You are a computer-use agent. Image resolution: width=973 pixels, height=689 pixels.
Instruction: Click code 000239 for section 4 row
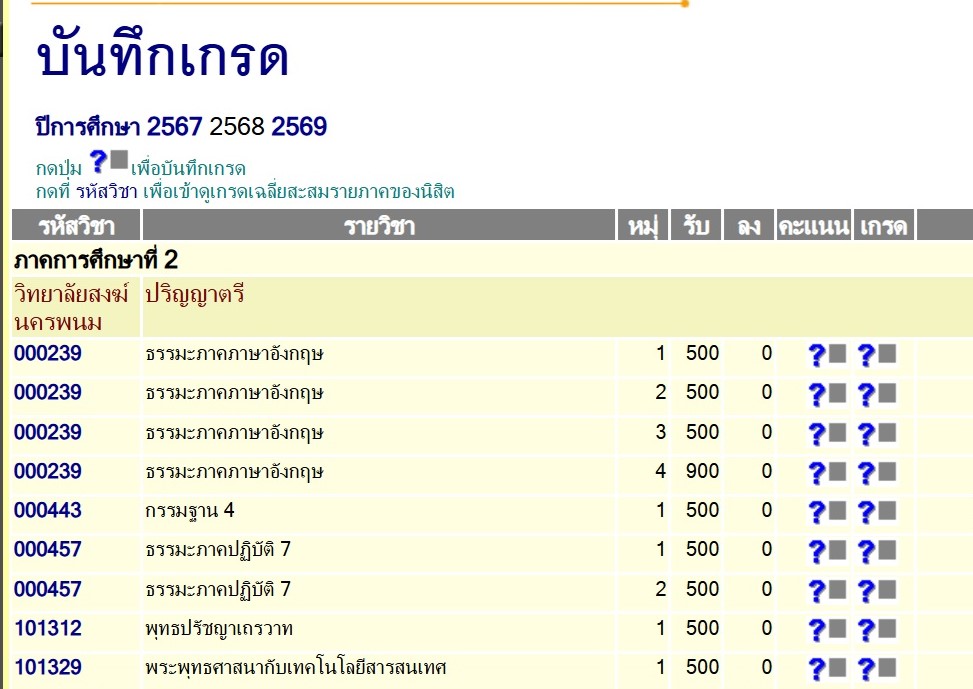tap(48, 472)
